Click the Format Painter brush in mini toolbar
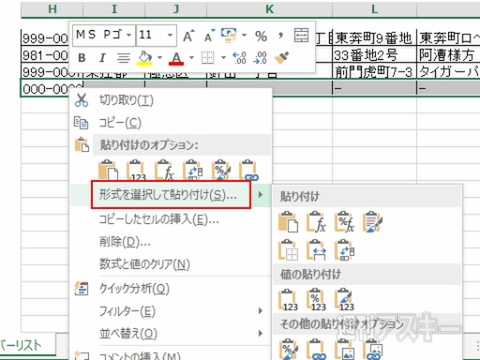 [x=282, y=58]
